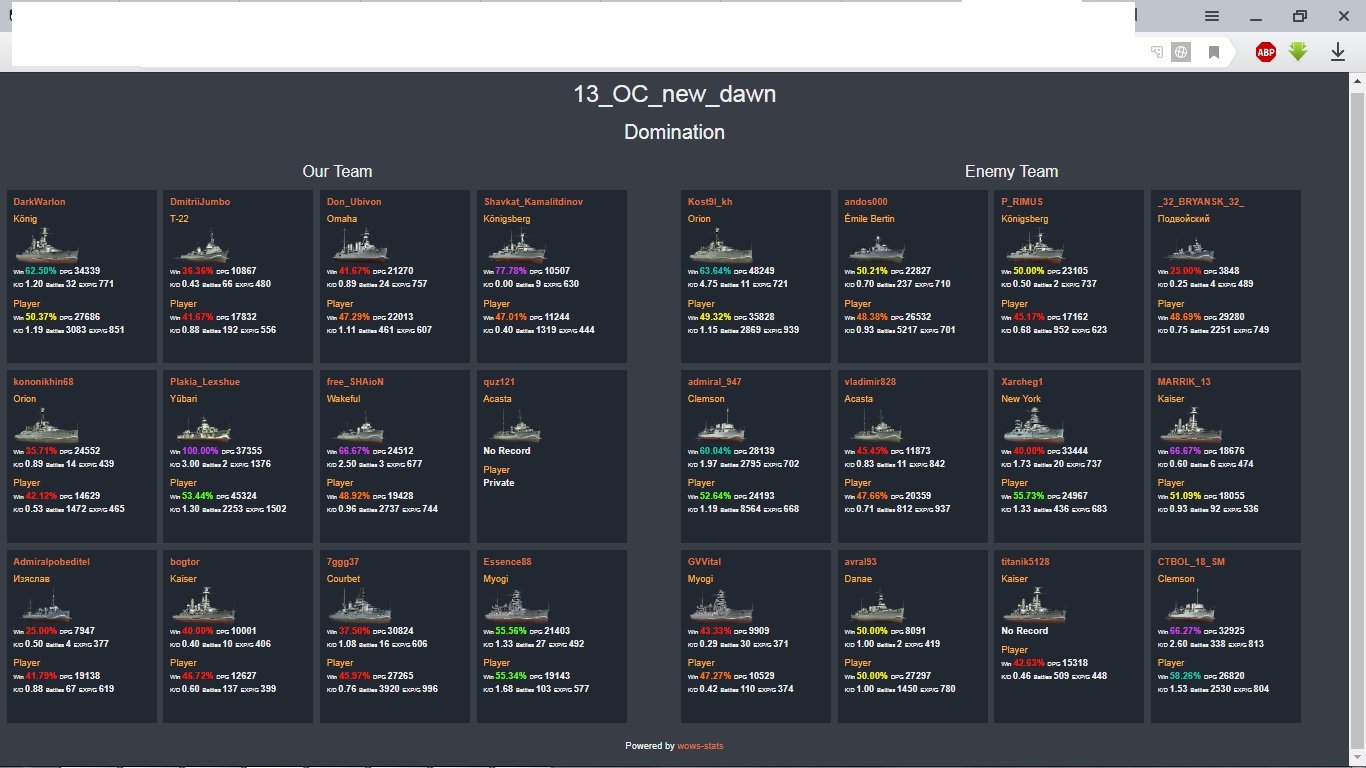Click Admiralpobeditel's Изяслав ship image
The width and height of the screenshot is (1366, 768).
pyautogui.click(x=46, y=605)
